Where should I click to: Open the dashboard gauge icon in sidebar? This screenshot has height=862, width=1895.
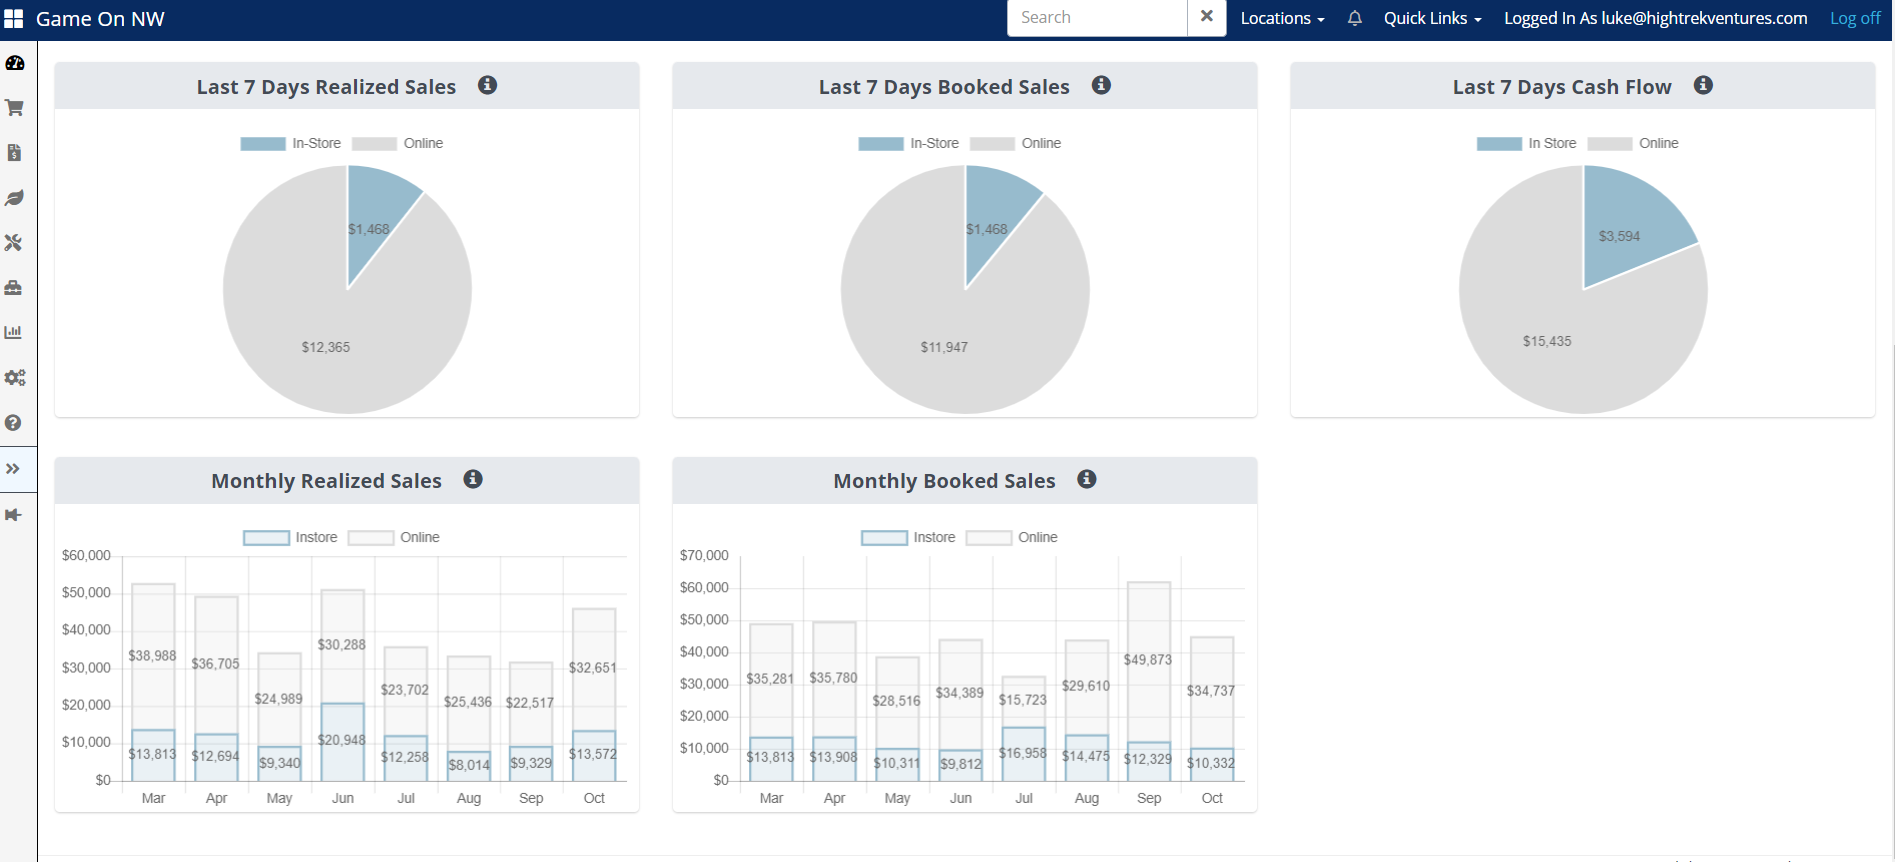click(x=14, y=63)
